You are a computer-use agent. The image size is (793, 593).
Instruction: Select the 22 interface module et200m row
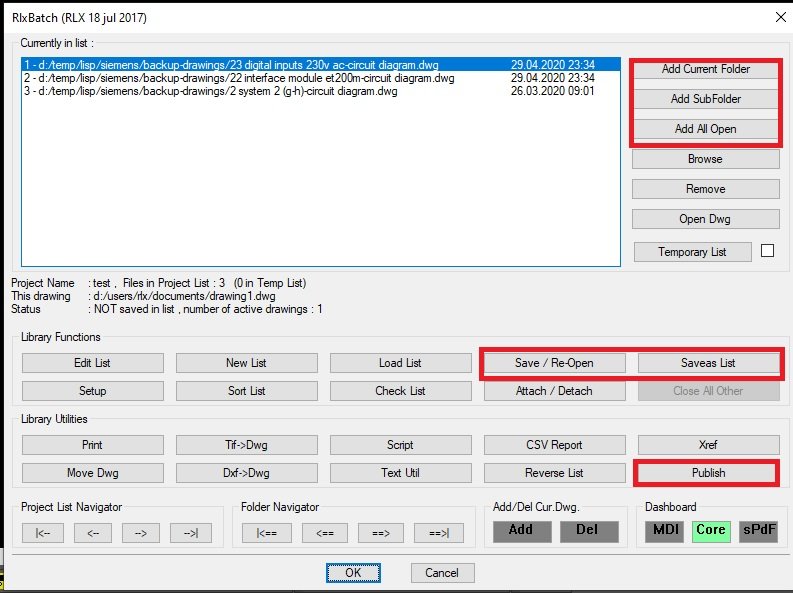click(x=321, y=78)
